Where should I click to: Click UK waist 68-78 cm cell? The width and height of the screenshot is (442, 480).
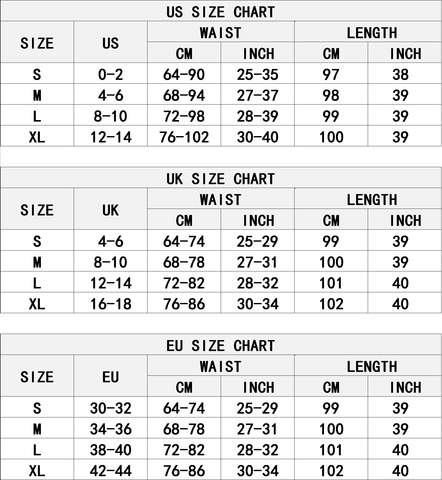click(184, 262)
